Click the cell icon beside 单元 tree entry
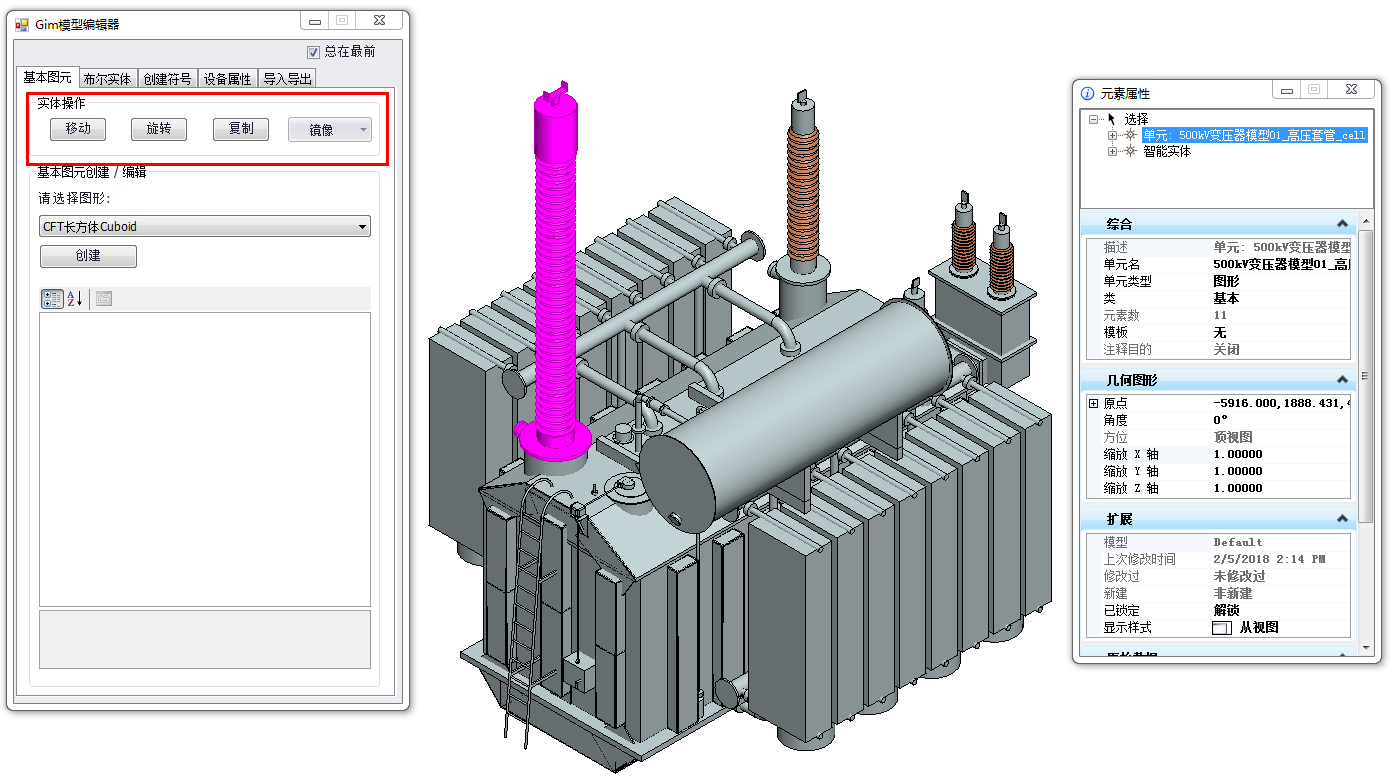The height and width of the screenshot is (778, 1395). [1131, 135]
